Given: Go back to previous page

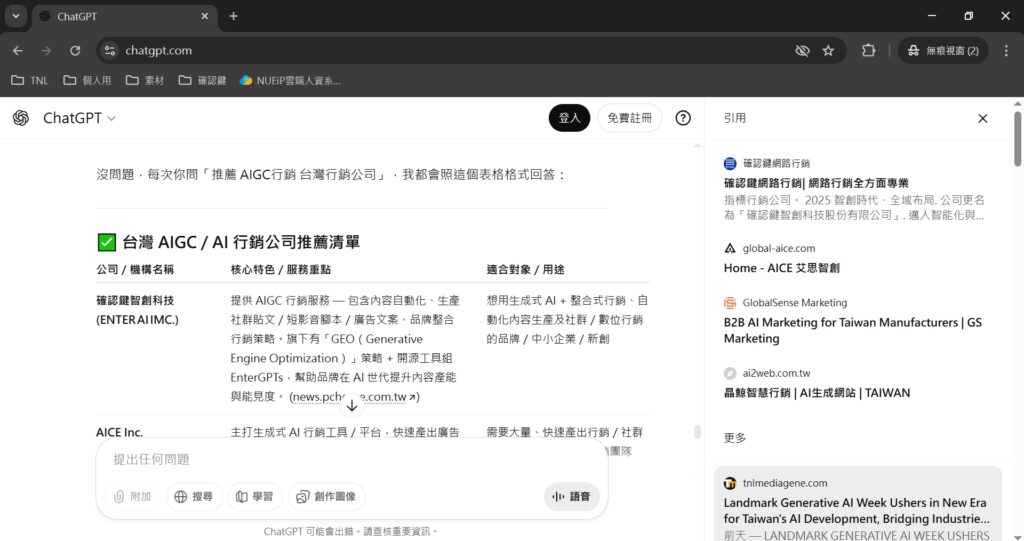Looking at the screenshot, I should click(x=18, y=50).
